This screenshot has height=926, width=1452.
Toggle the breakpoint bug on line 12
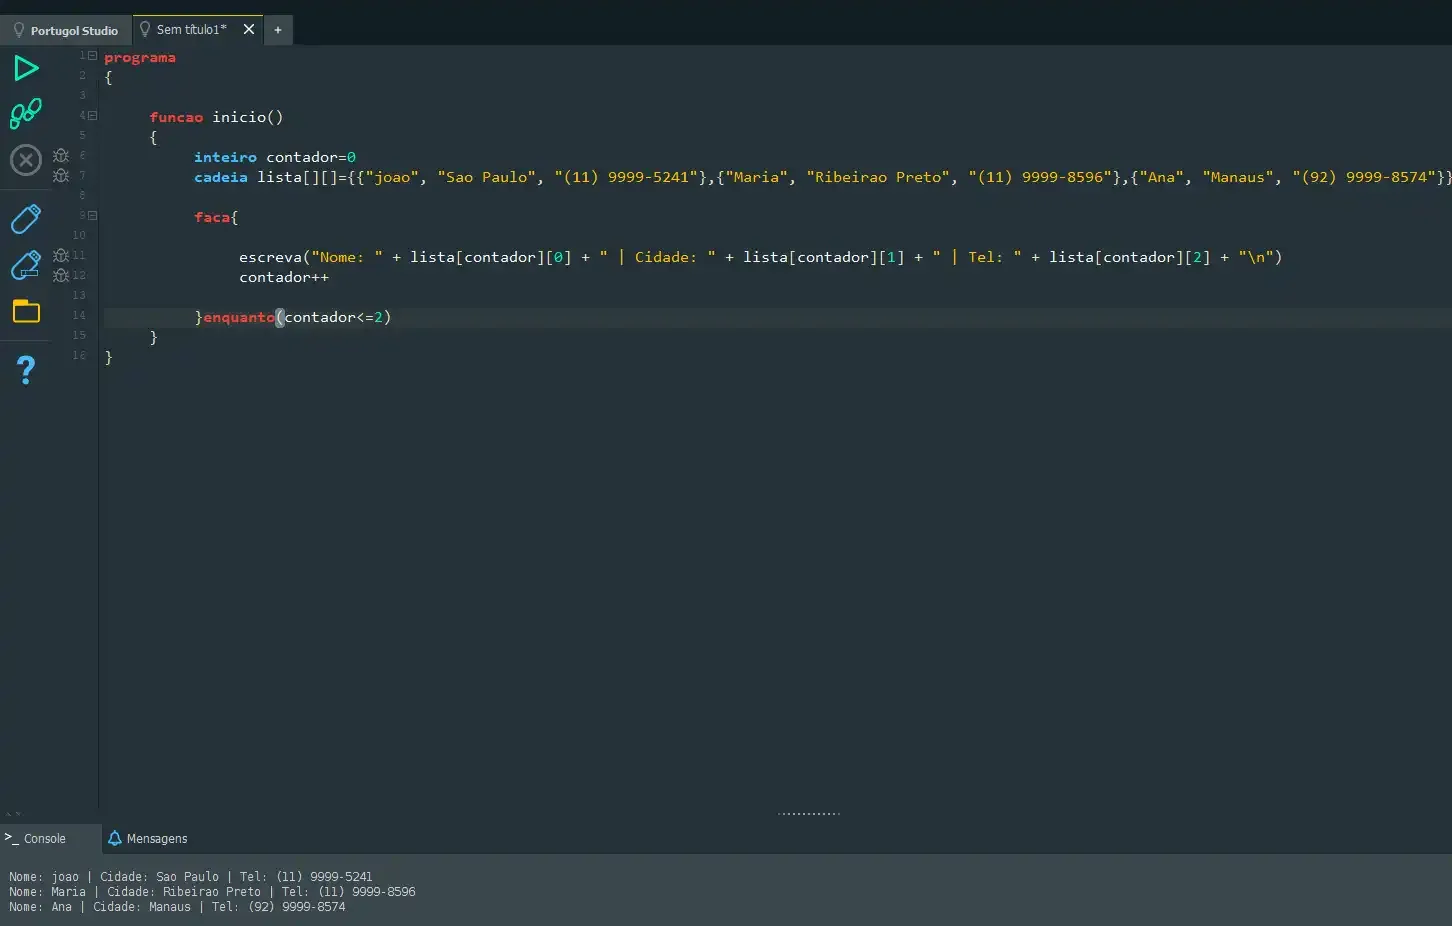pyautogui.click(x=61, y=276)
